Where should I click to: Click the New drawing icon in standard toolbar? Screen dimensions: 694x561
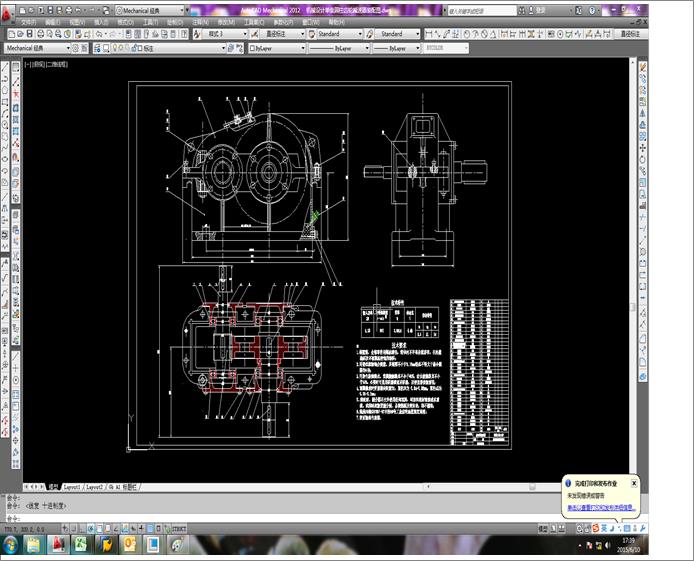tap(9, 33)
